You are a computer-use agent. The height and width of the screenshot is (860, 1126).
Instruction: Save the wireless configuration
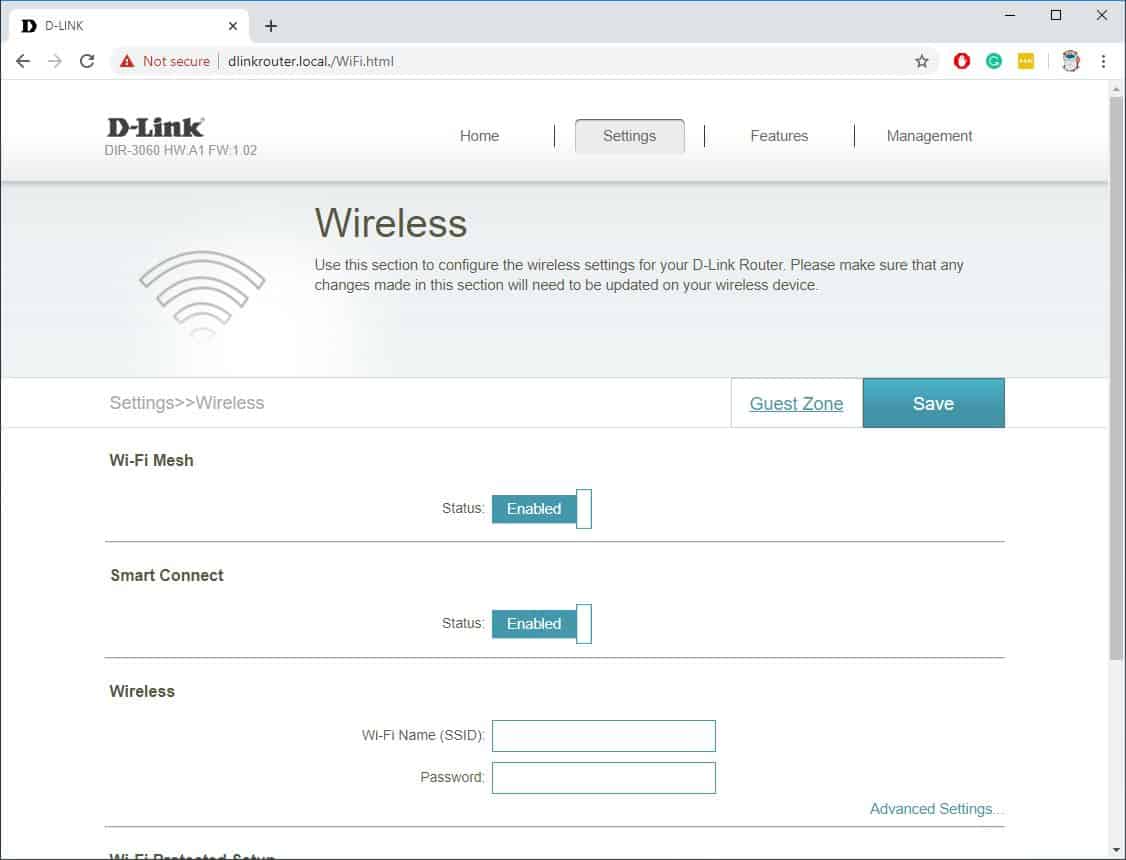tap(933, 403)
